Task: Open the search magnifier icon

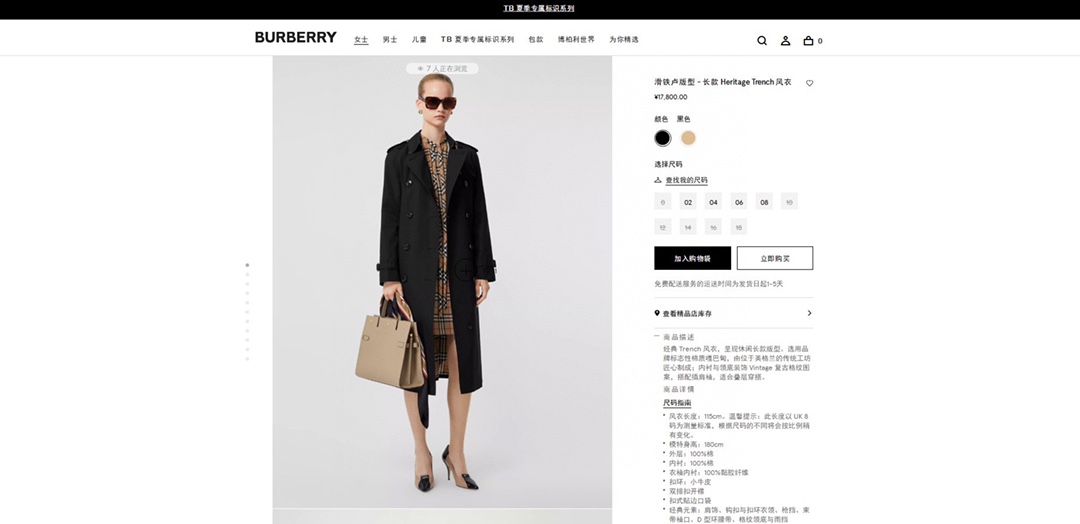Action: [762, 41]
